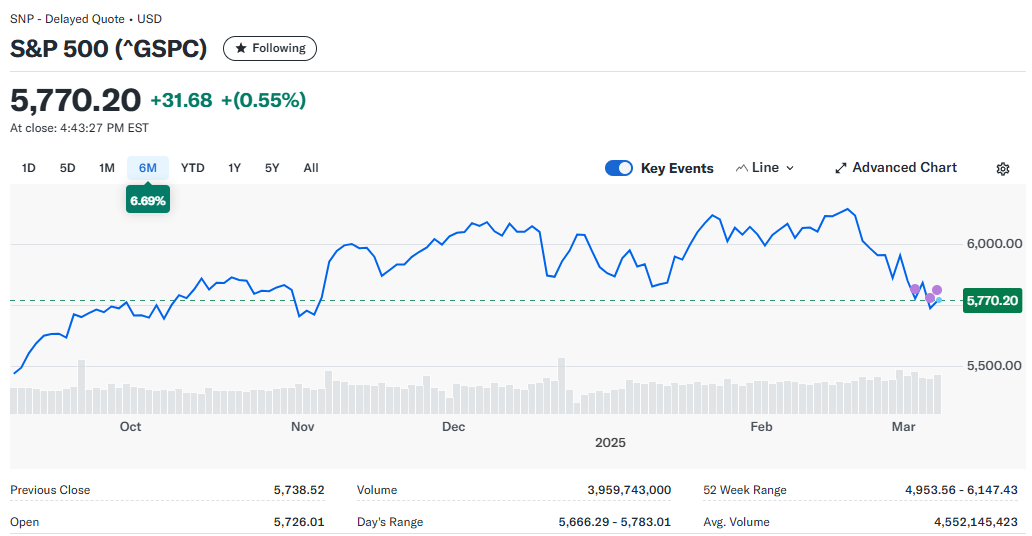The image size is (1032, 536).
Task: Click the 5,500.00 axis label
Action: (994, 365)
